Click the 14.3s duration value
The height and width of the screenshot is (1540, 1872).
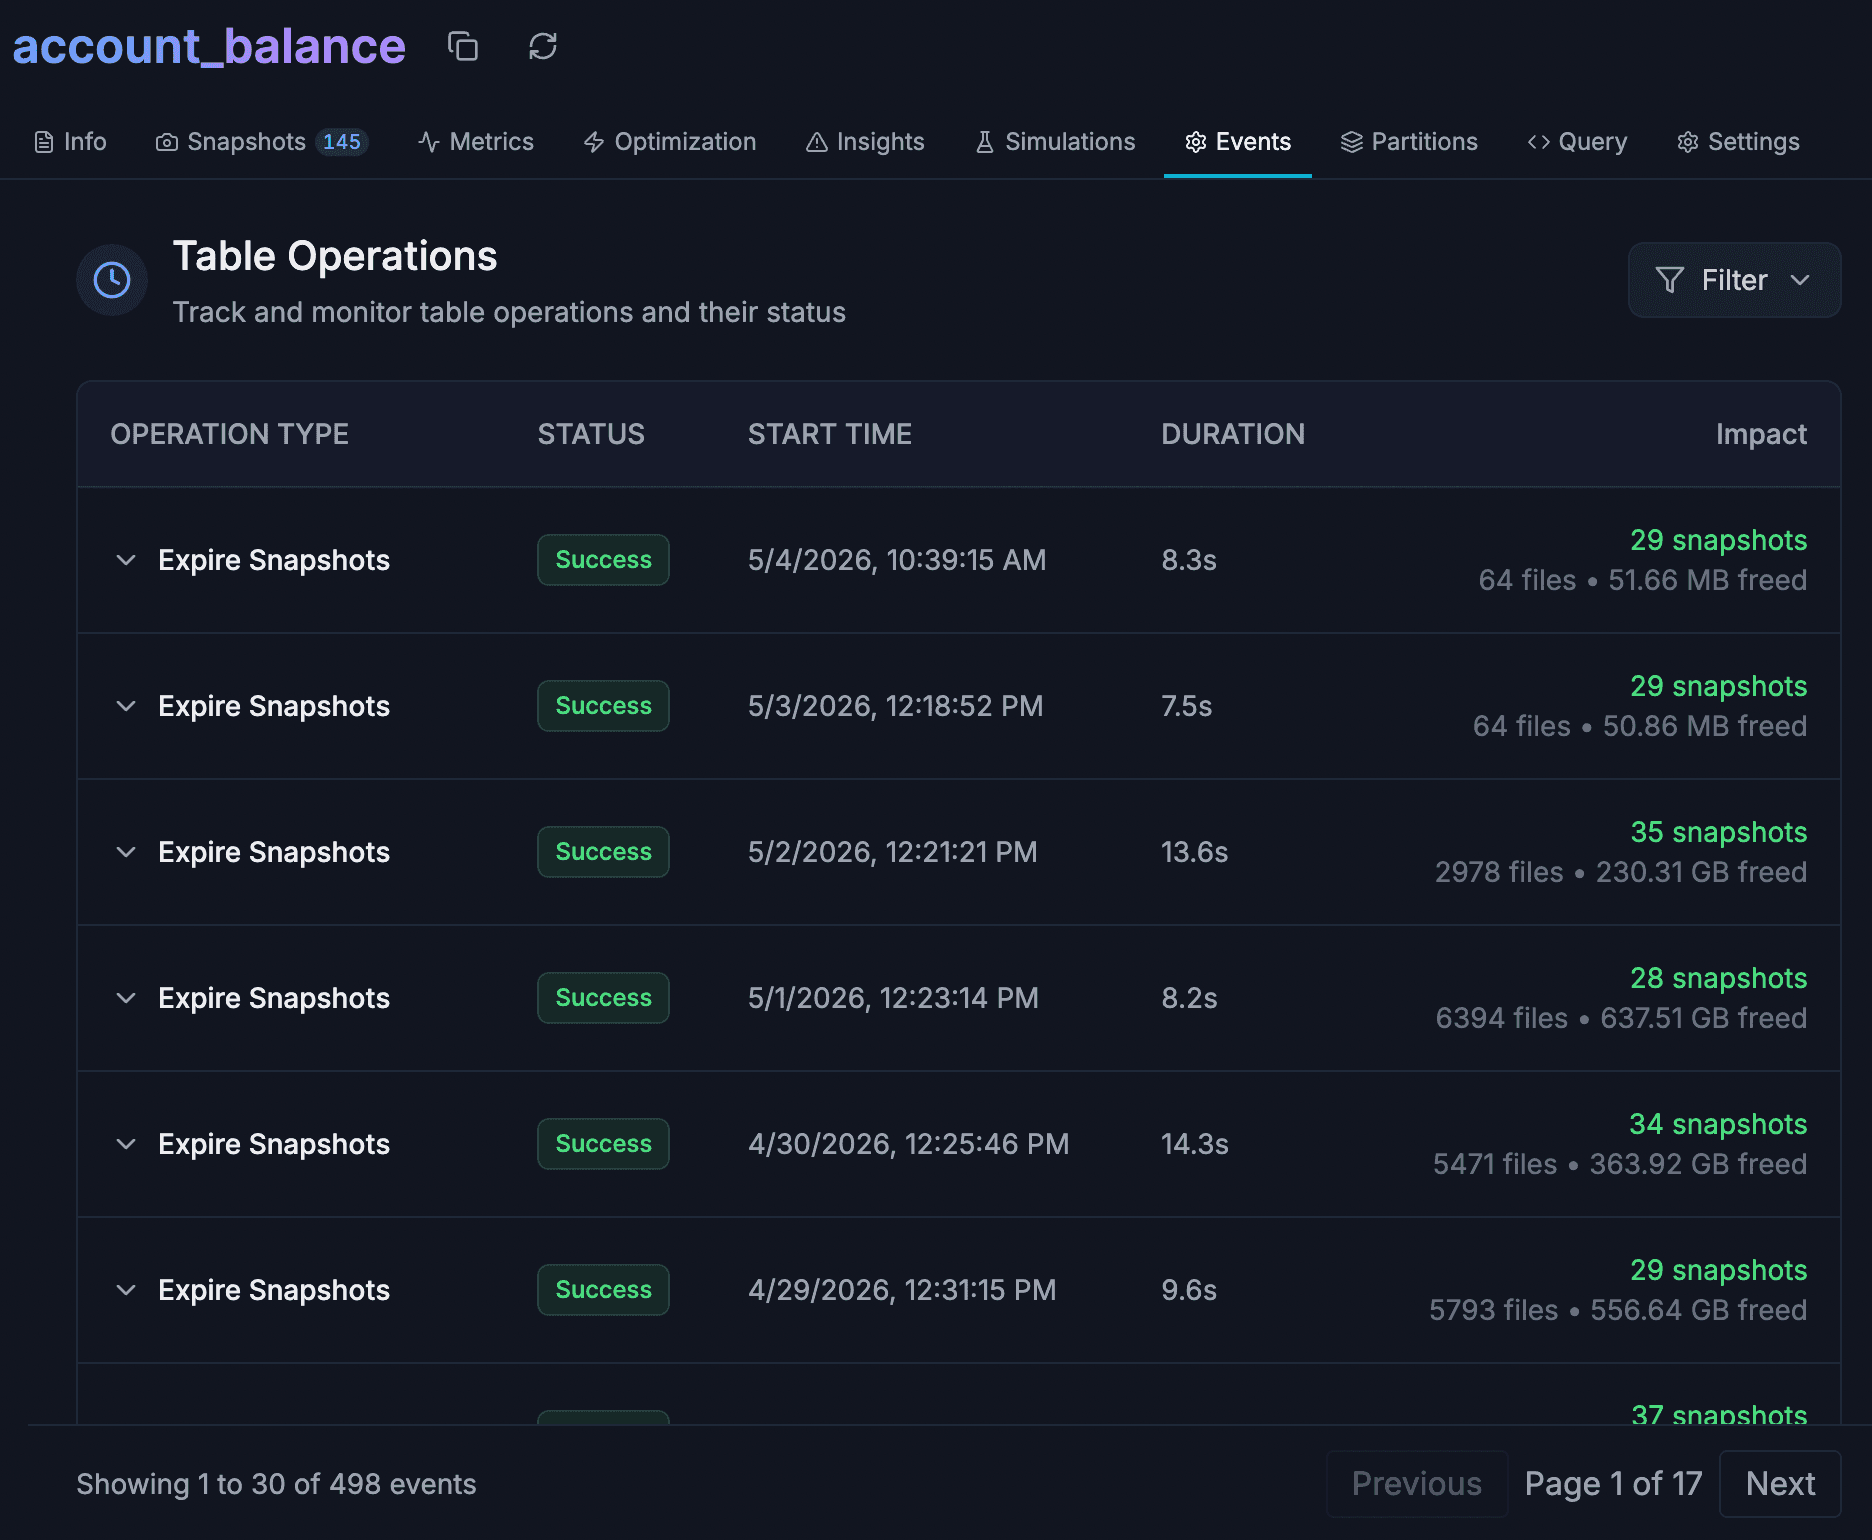pyautogui.click(x=1194, y=1144)
